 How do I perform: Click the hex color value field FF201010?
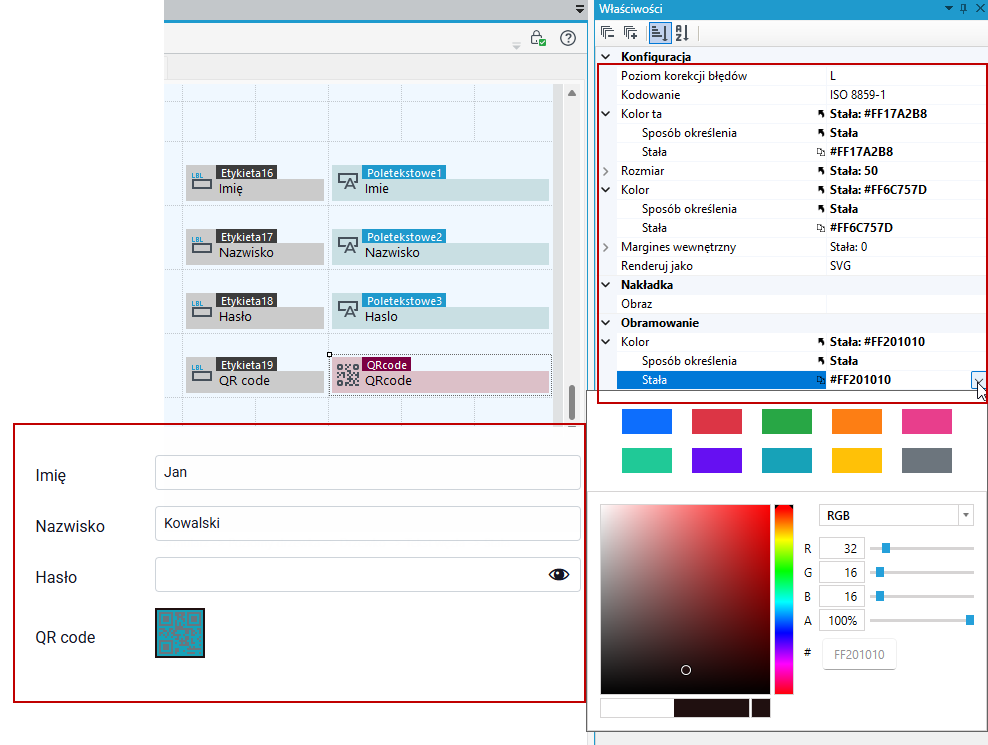(x=859, y=654)
